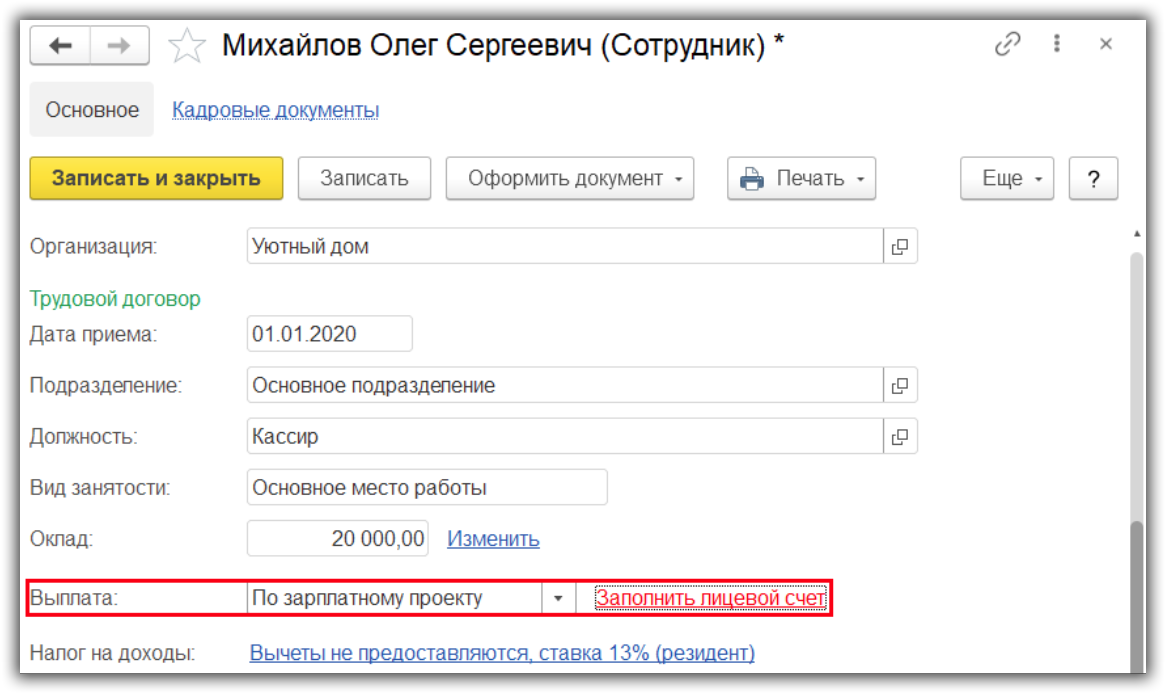
Task: Open the Основное подразделение record
Action: pos(900,385)
